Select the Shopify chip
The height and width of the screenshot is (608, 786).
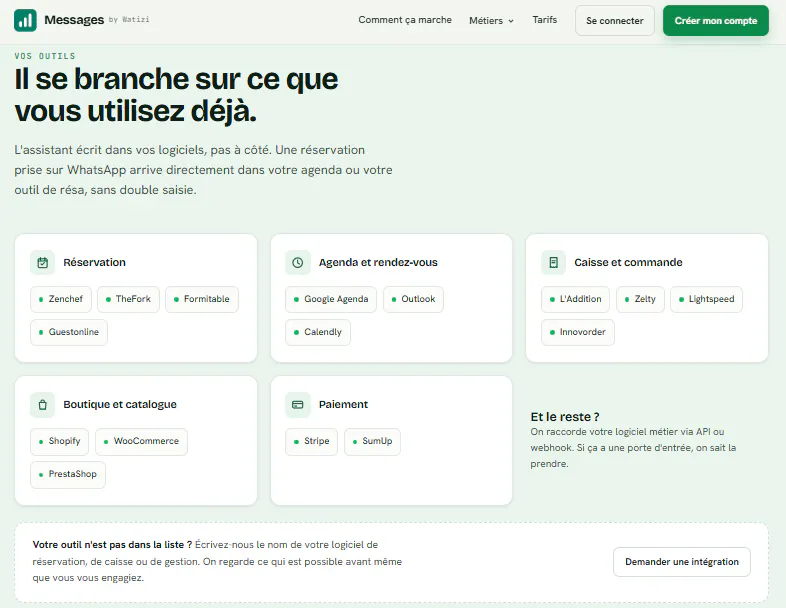tap(60, 442)
